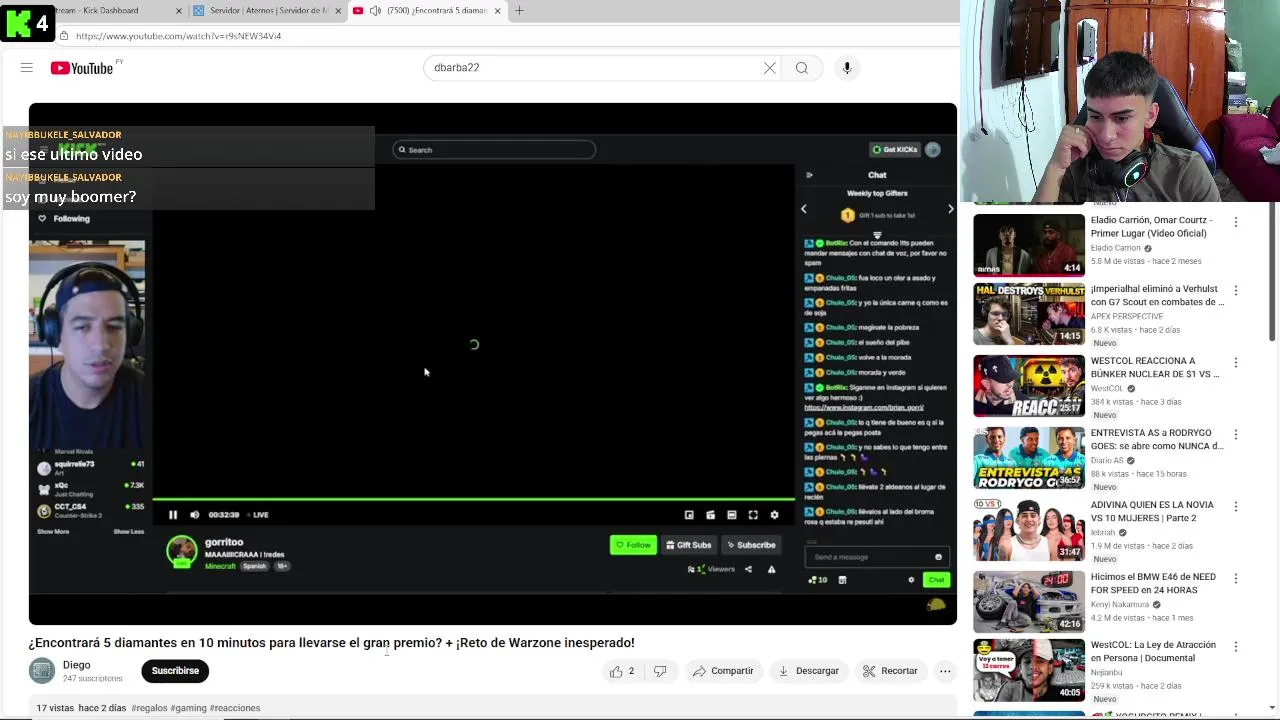The width and height of the screenshot is (1280, 720).
Task: Open options menu for ENTREVISTA AS video
Action: coord(1236,435)
